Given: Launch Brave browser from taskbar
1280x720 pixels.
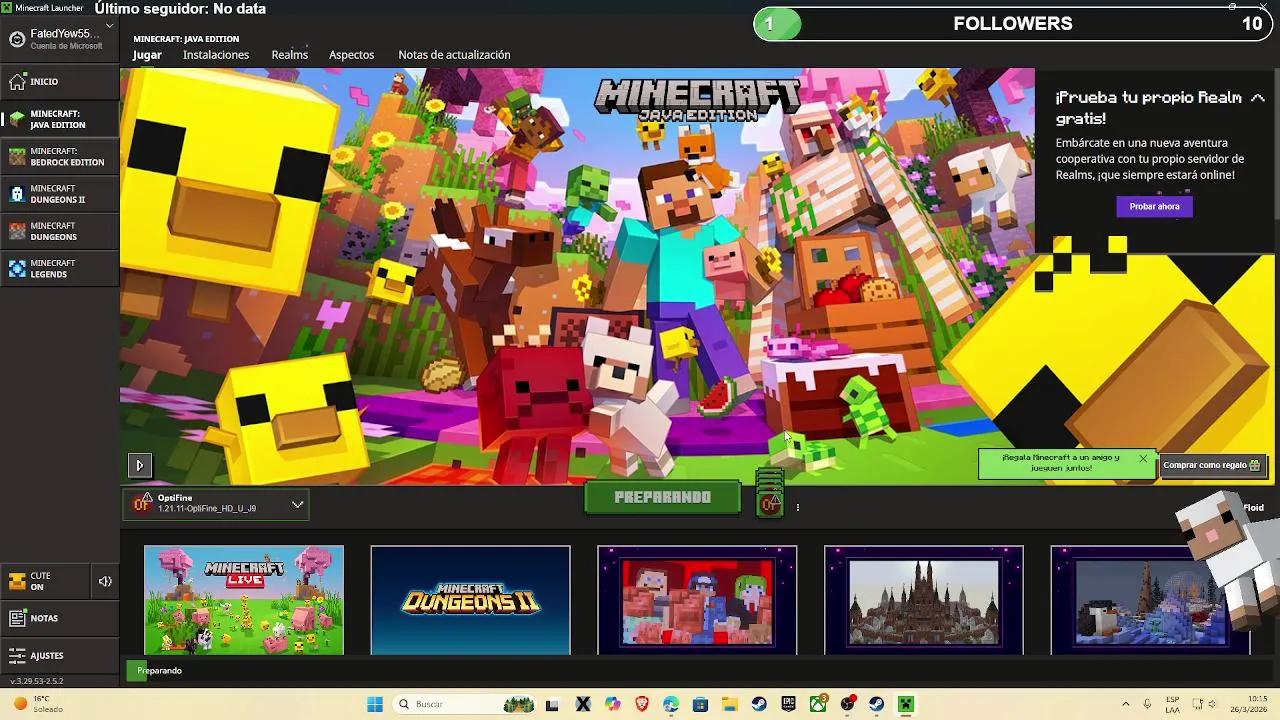Looking at the screenshot, I should pyautogui.click(x=641, y=705).
